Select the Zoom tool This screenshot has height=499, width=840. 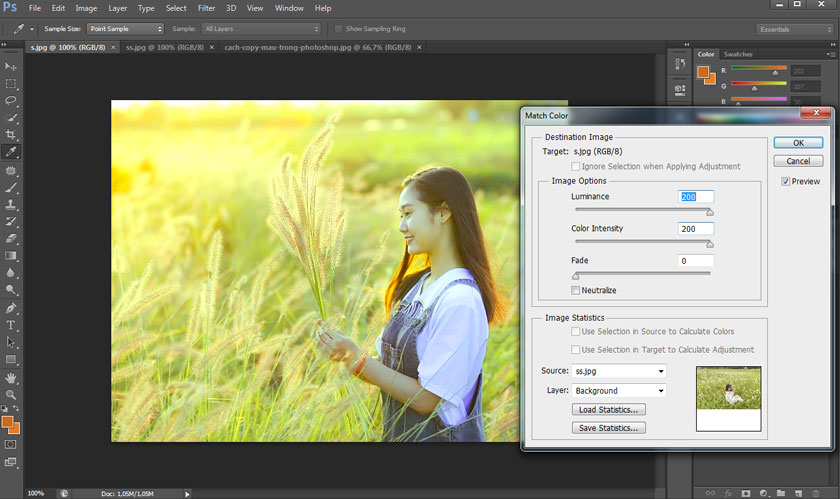pyautogui.click(x=11, y=395)
